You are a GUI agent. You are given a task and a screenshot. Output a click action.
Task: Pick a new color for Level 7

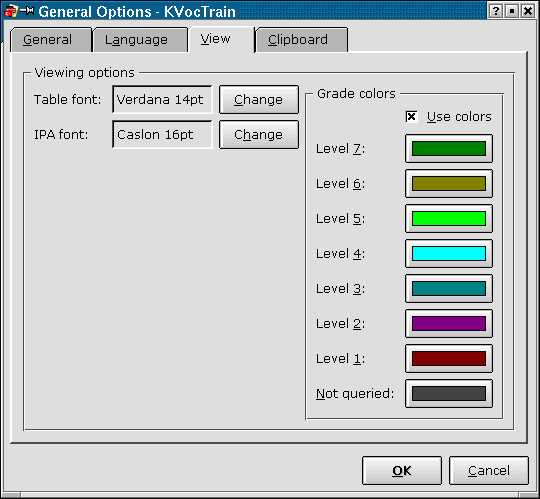tap(449, 148)
